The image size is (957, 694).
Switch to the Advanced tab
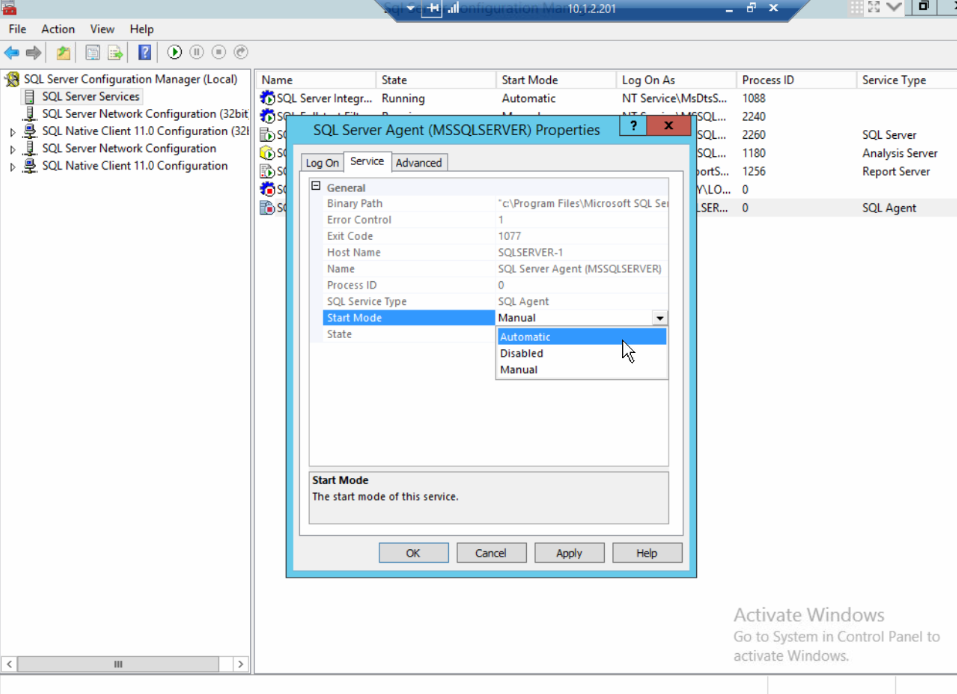point(419,163)
